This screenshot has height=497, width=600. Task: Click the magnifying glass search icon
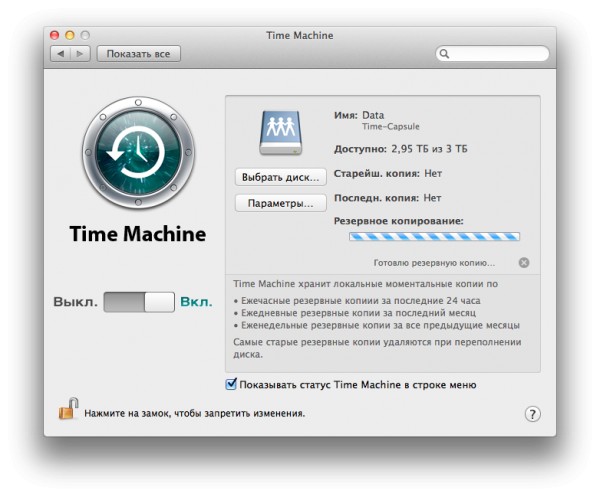[444, 54]
